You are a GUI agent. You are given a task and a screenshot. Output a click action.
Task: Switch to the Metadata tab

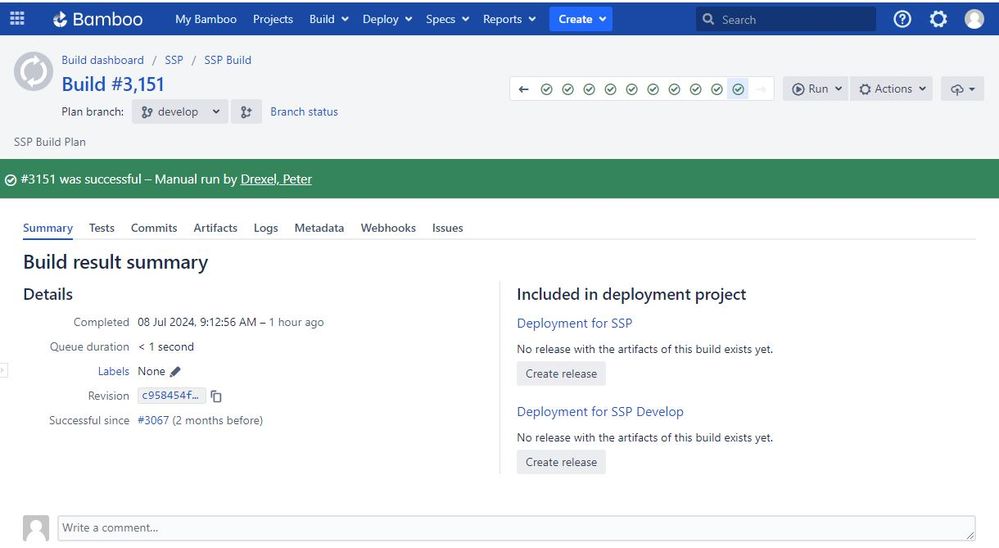tap(319, 228)
